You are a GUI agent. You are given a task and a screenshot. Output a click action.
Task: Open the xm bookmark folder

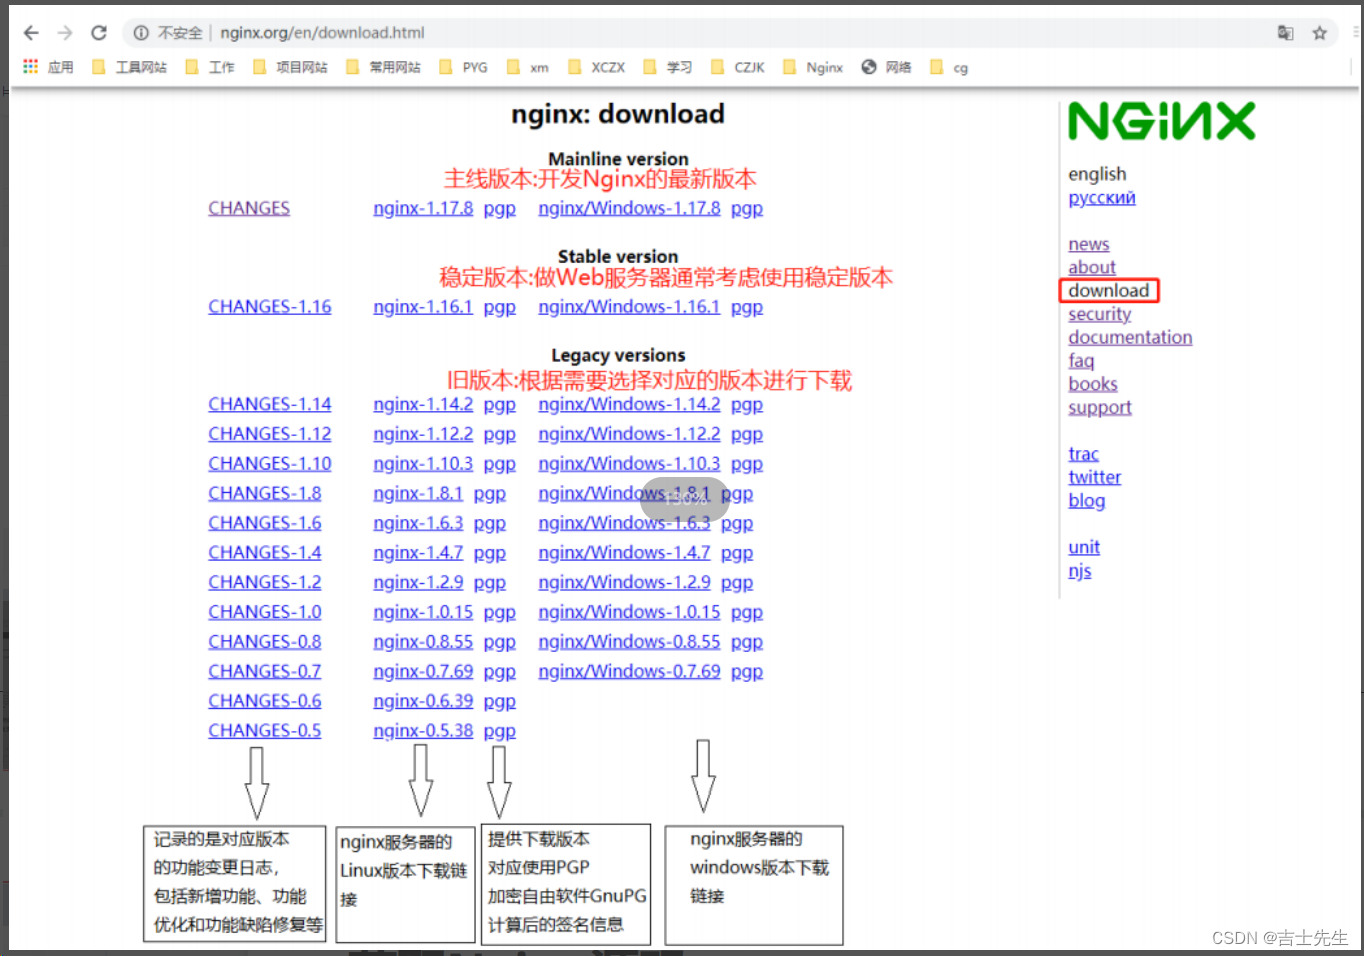pyautogui.click(x=528, y=67)
